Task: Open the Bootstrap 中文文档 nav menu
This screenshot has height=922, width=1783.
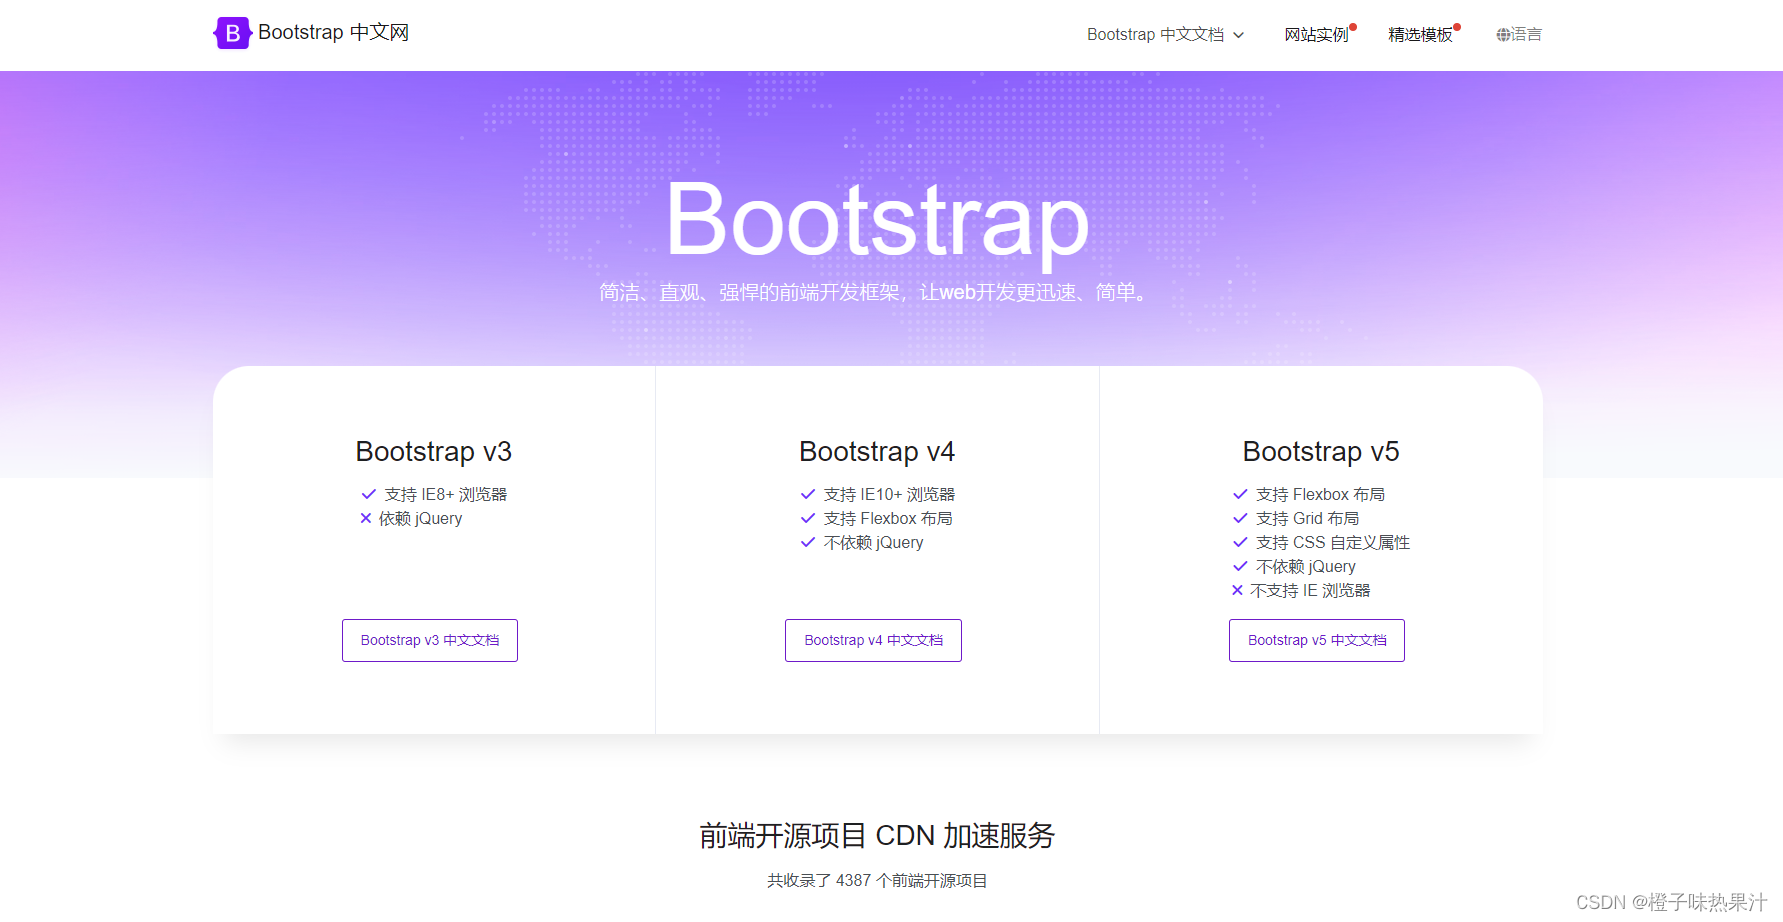Action: pyautogui.click(x=1165, y=35)
